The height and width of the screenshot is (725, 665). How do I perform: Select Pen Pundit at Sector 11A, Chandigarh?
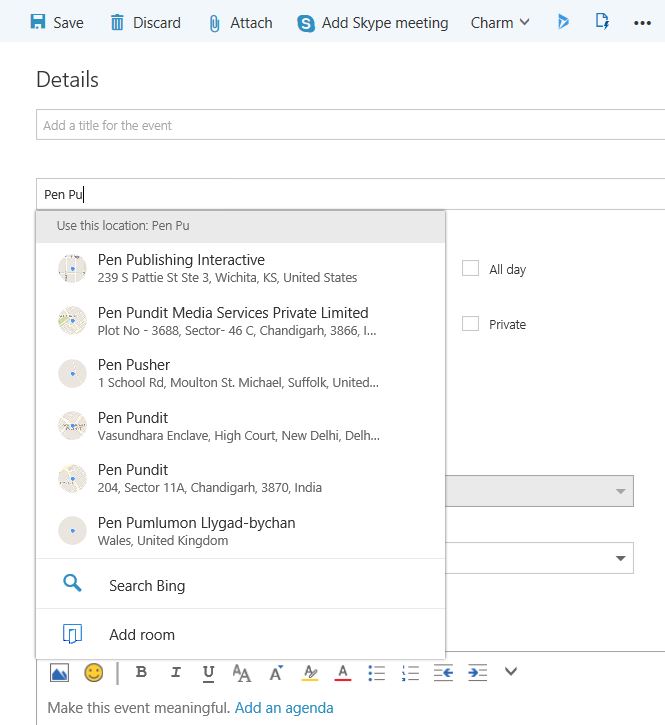(x=240, y=478)
